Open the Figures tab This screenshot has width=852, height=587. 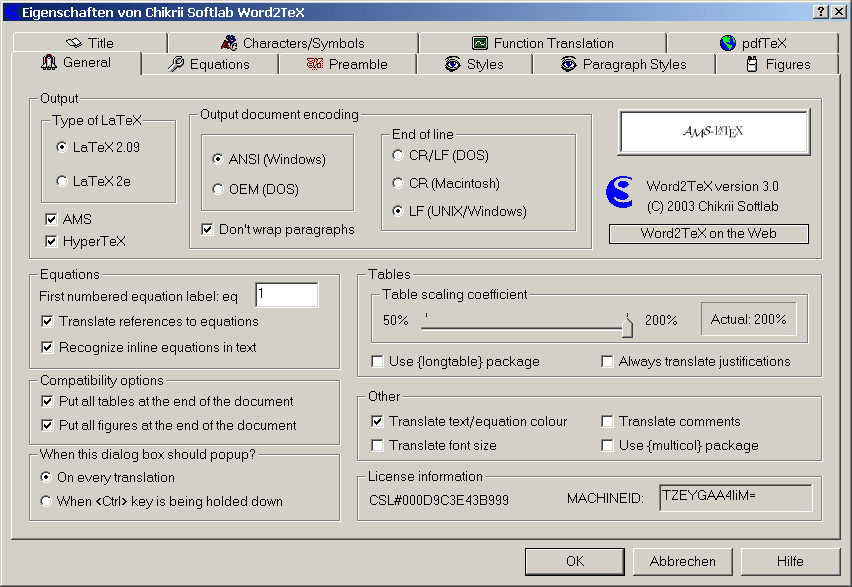click(x=778, y=64)
